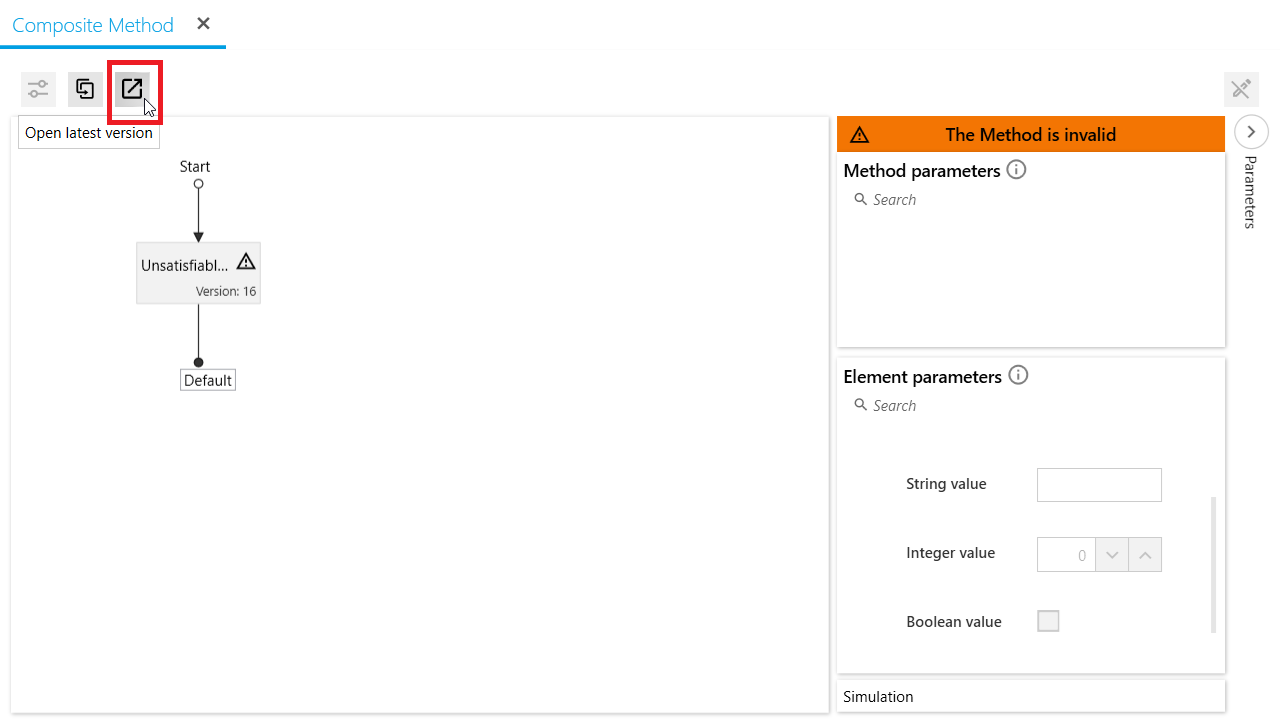This screenshot has width=1280, height=720.
Task: Open latest version via toolbar icon
Action: 132,90
